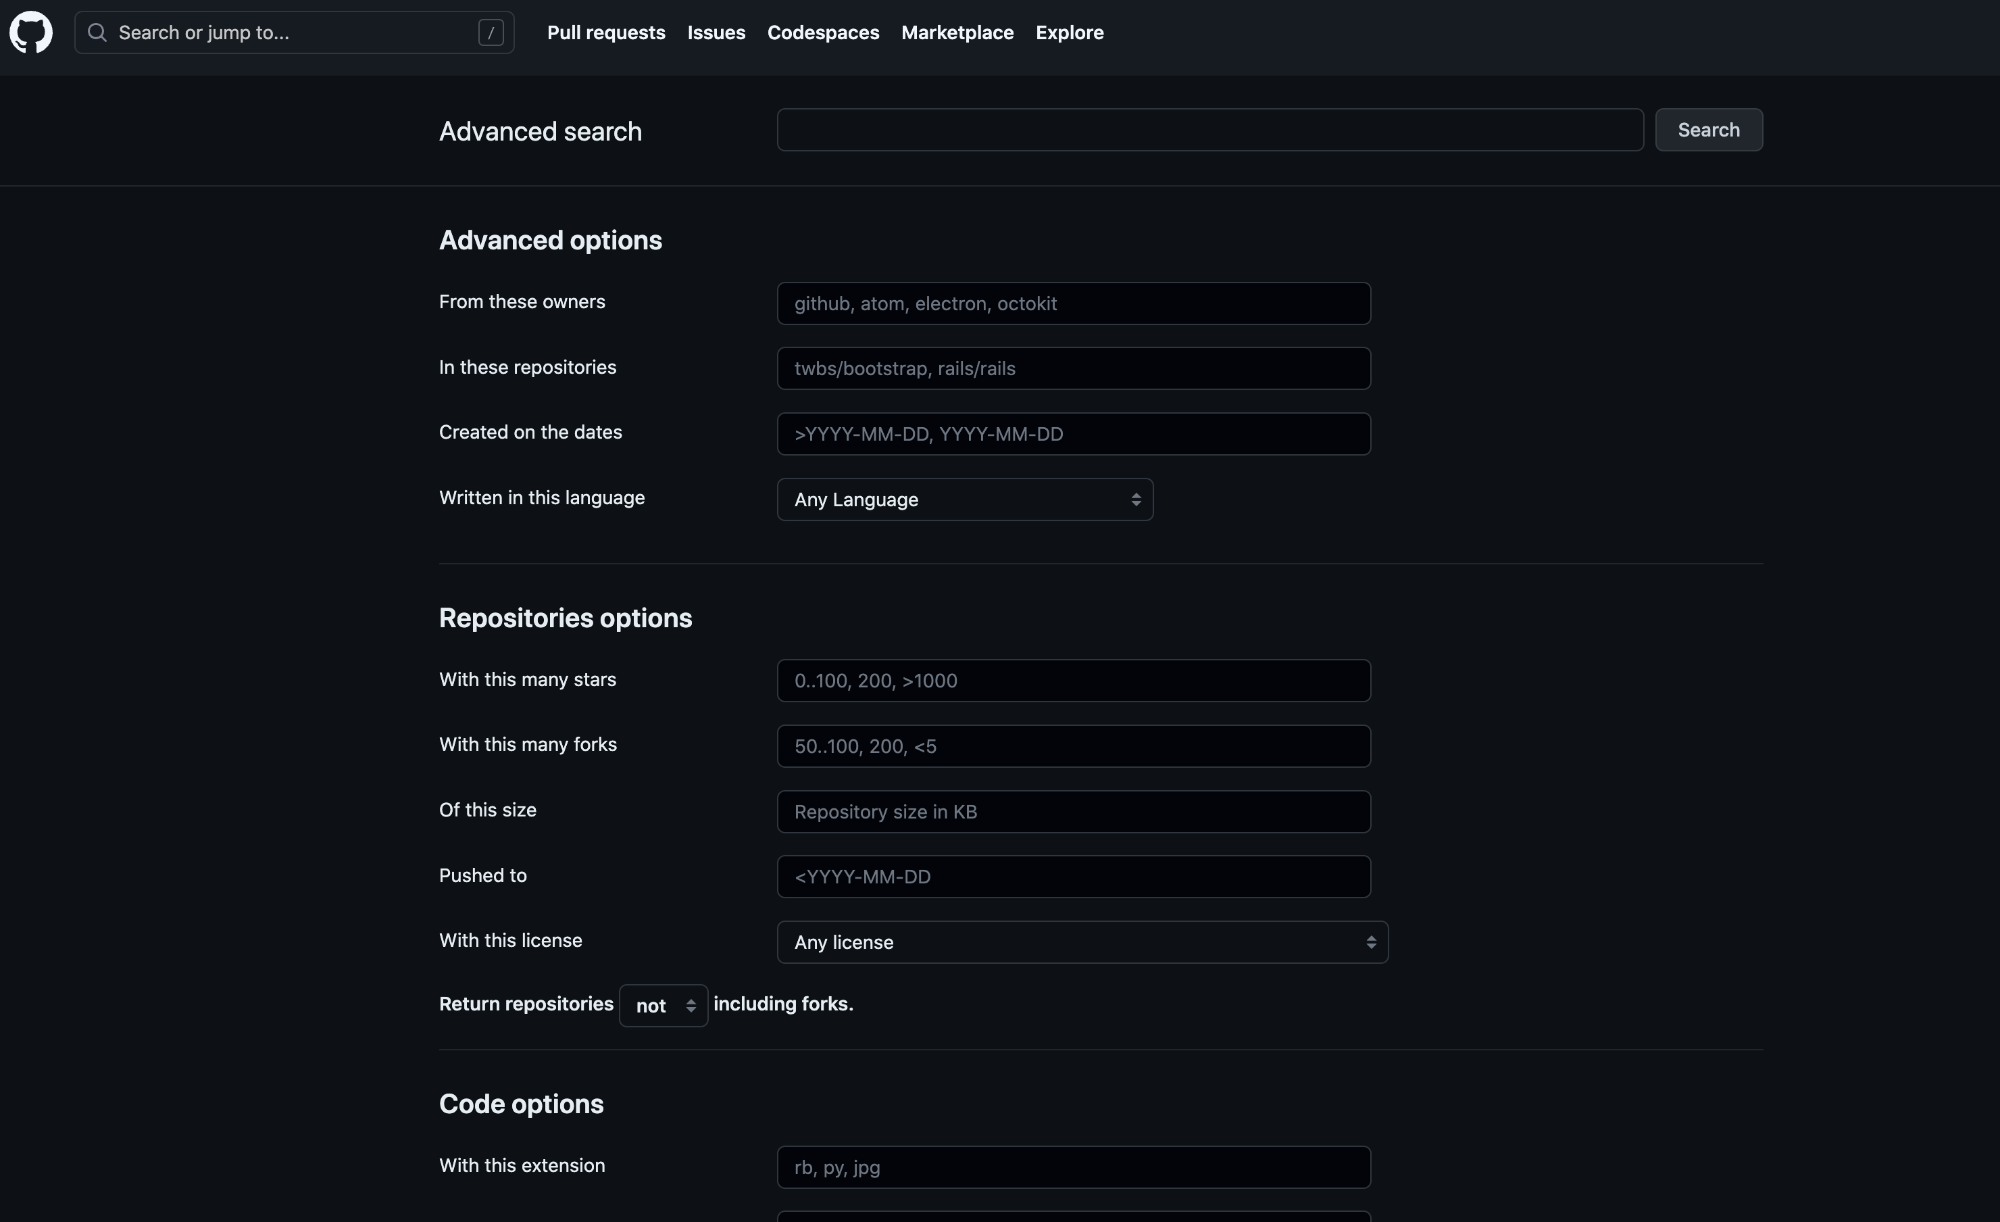Click the 'Pushed to' date input
This screenshot has height=1222, width=2000.
point(1073,876)
